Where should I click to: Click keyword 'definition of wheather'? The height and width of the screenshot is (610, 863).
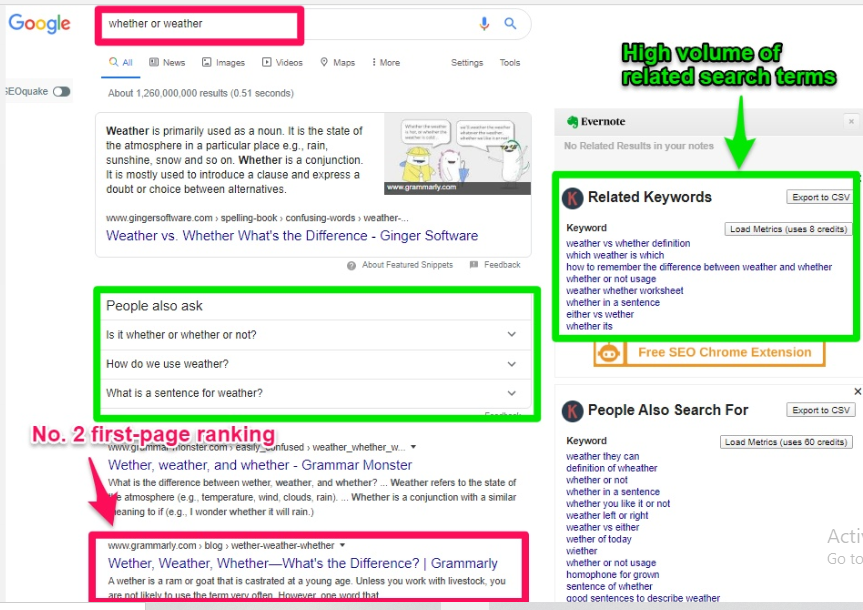pos(611,469)
